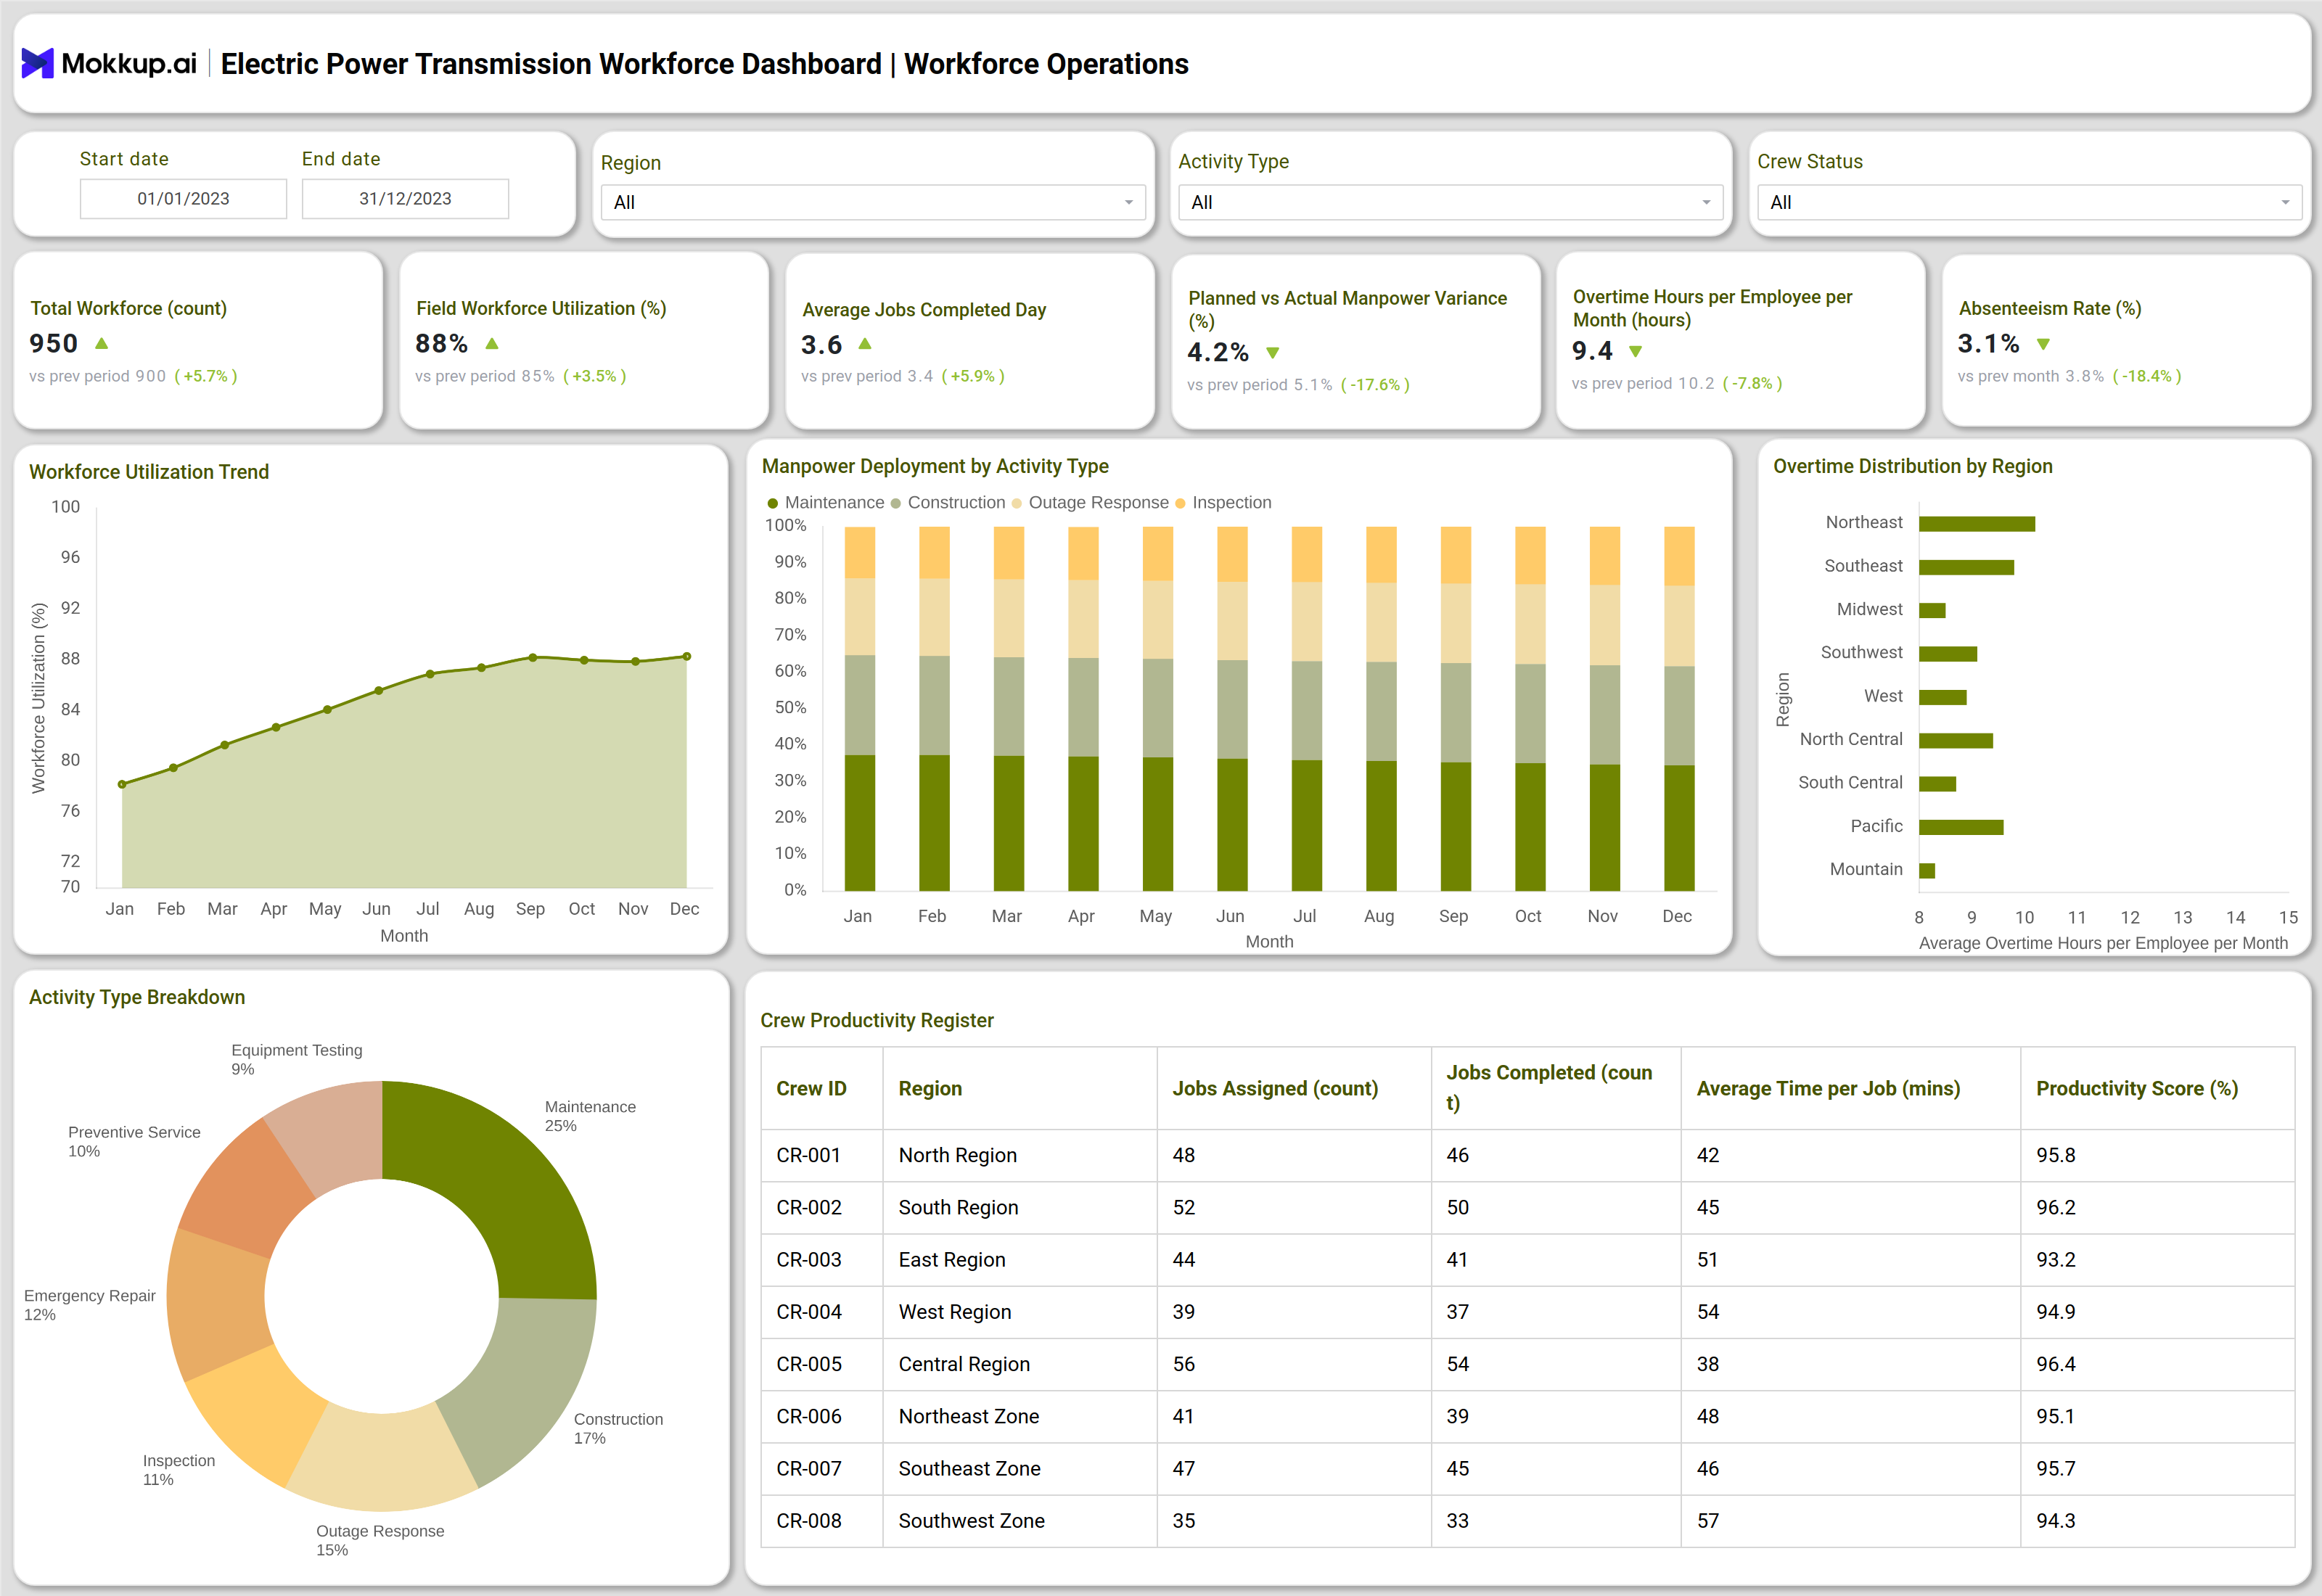Screen dimensions: 2322x1596
Task: Toggle the Maintenance legend item
Action: [x=826, y=502]
